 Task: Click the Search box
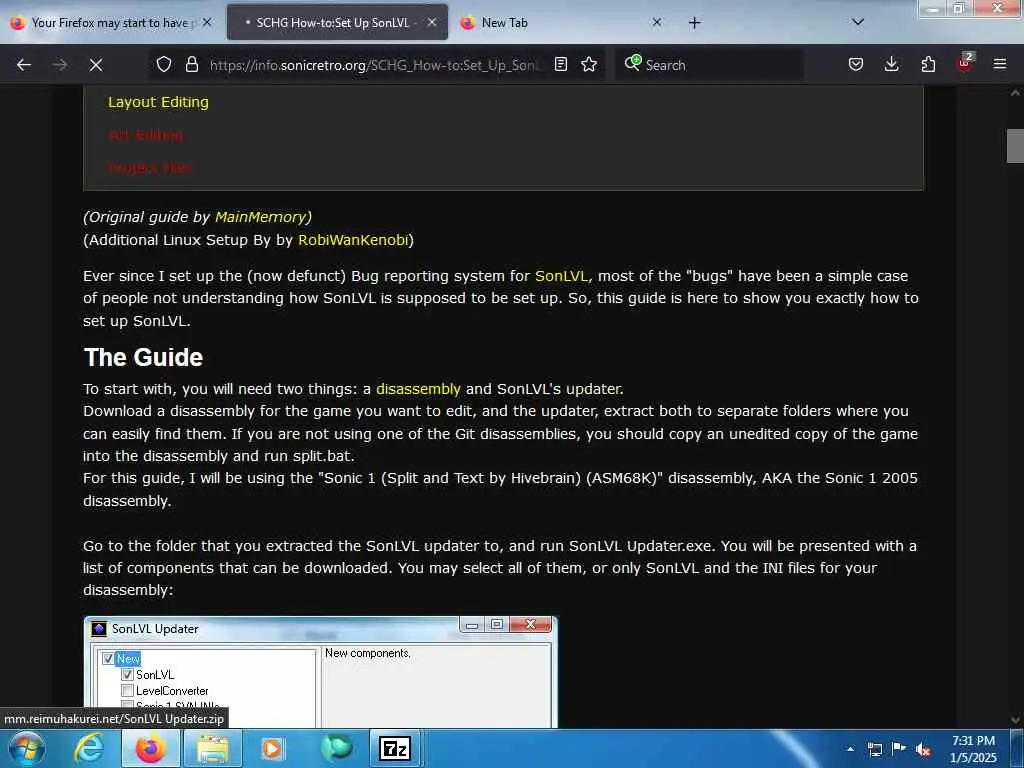(709, 65)
